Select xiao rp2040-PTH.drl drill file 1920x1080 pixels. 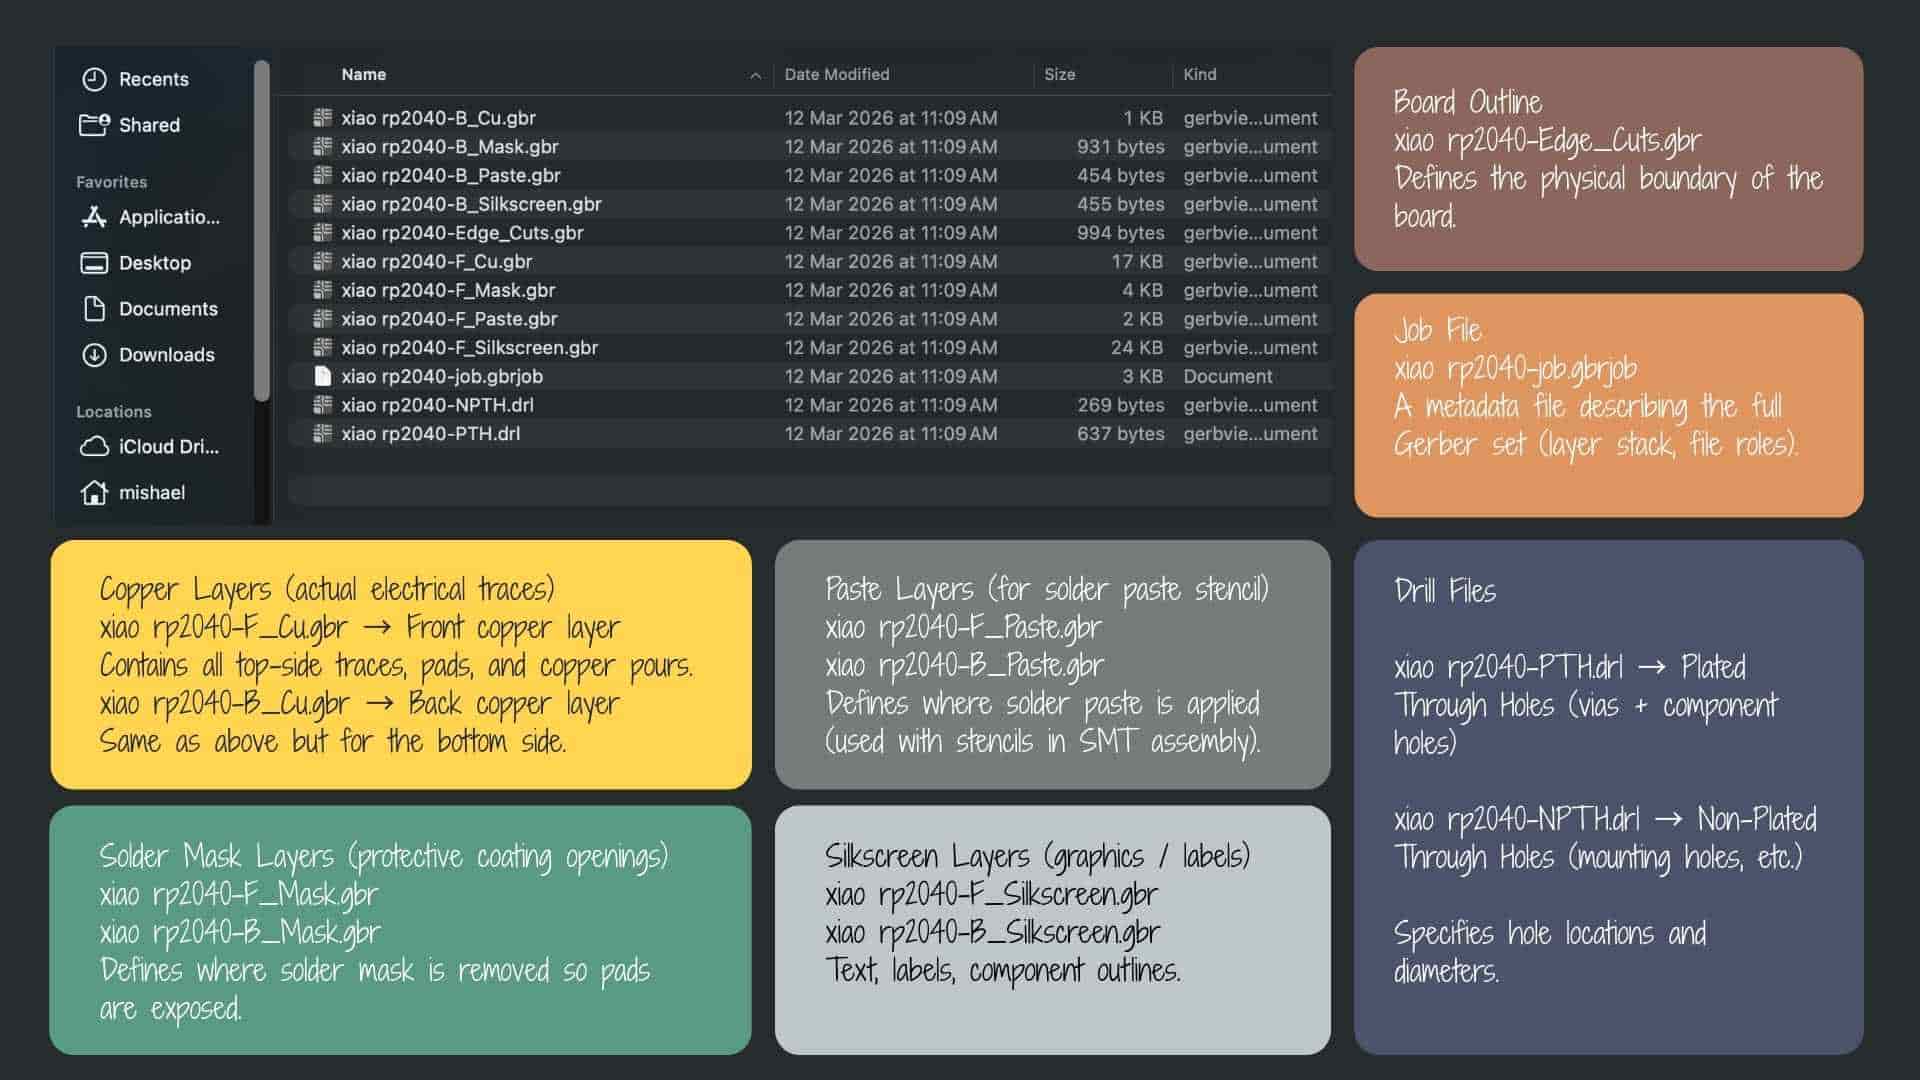(x=430, y=434)
